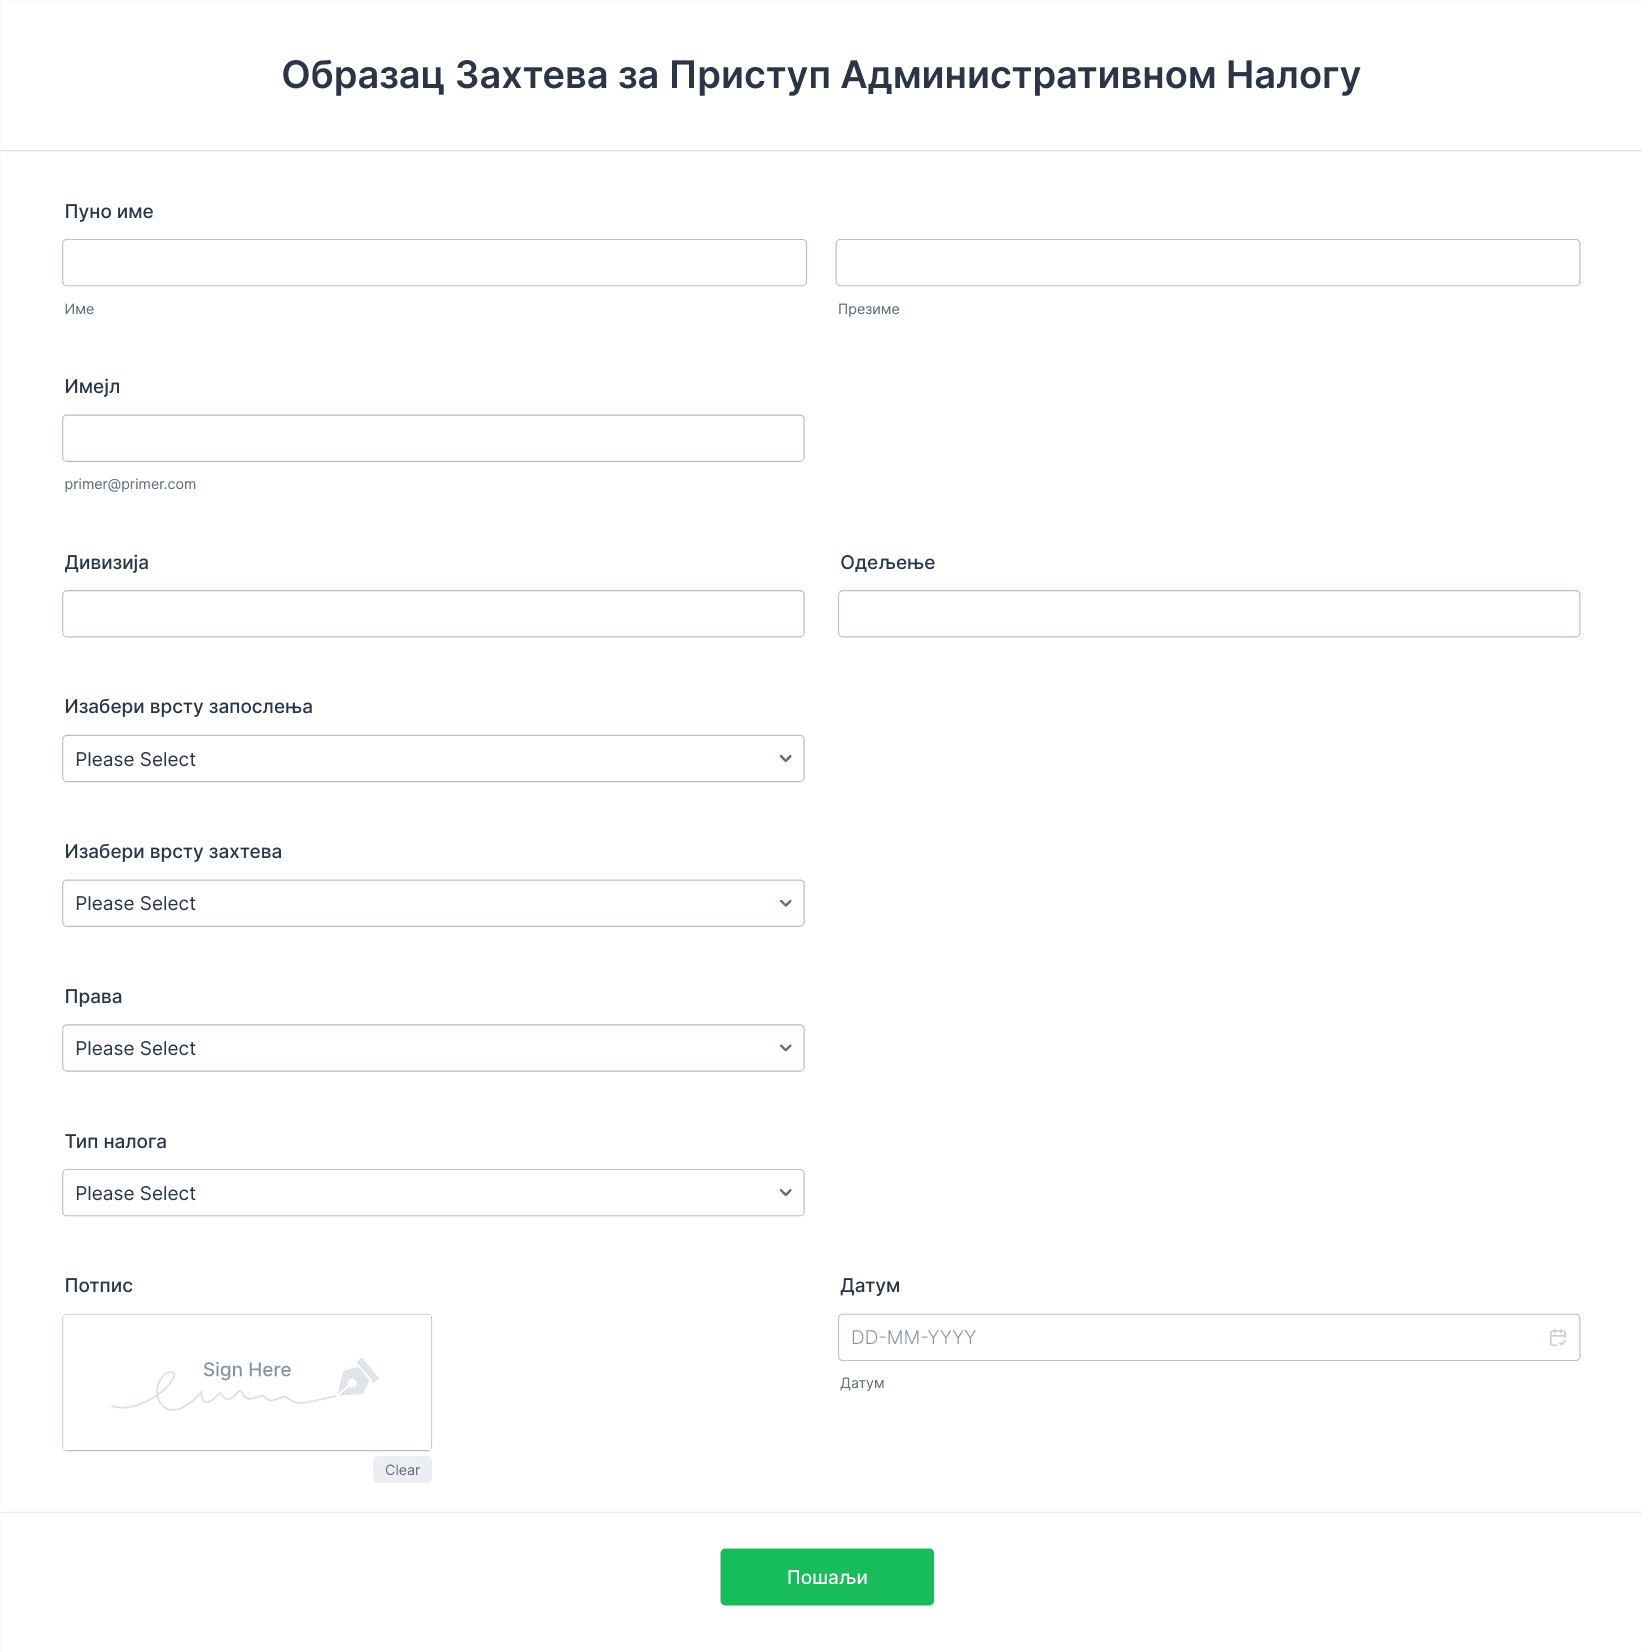Open the Права select box
1642x1652 pixels.
click(433, 1048)
